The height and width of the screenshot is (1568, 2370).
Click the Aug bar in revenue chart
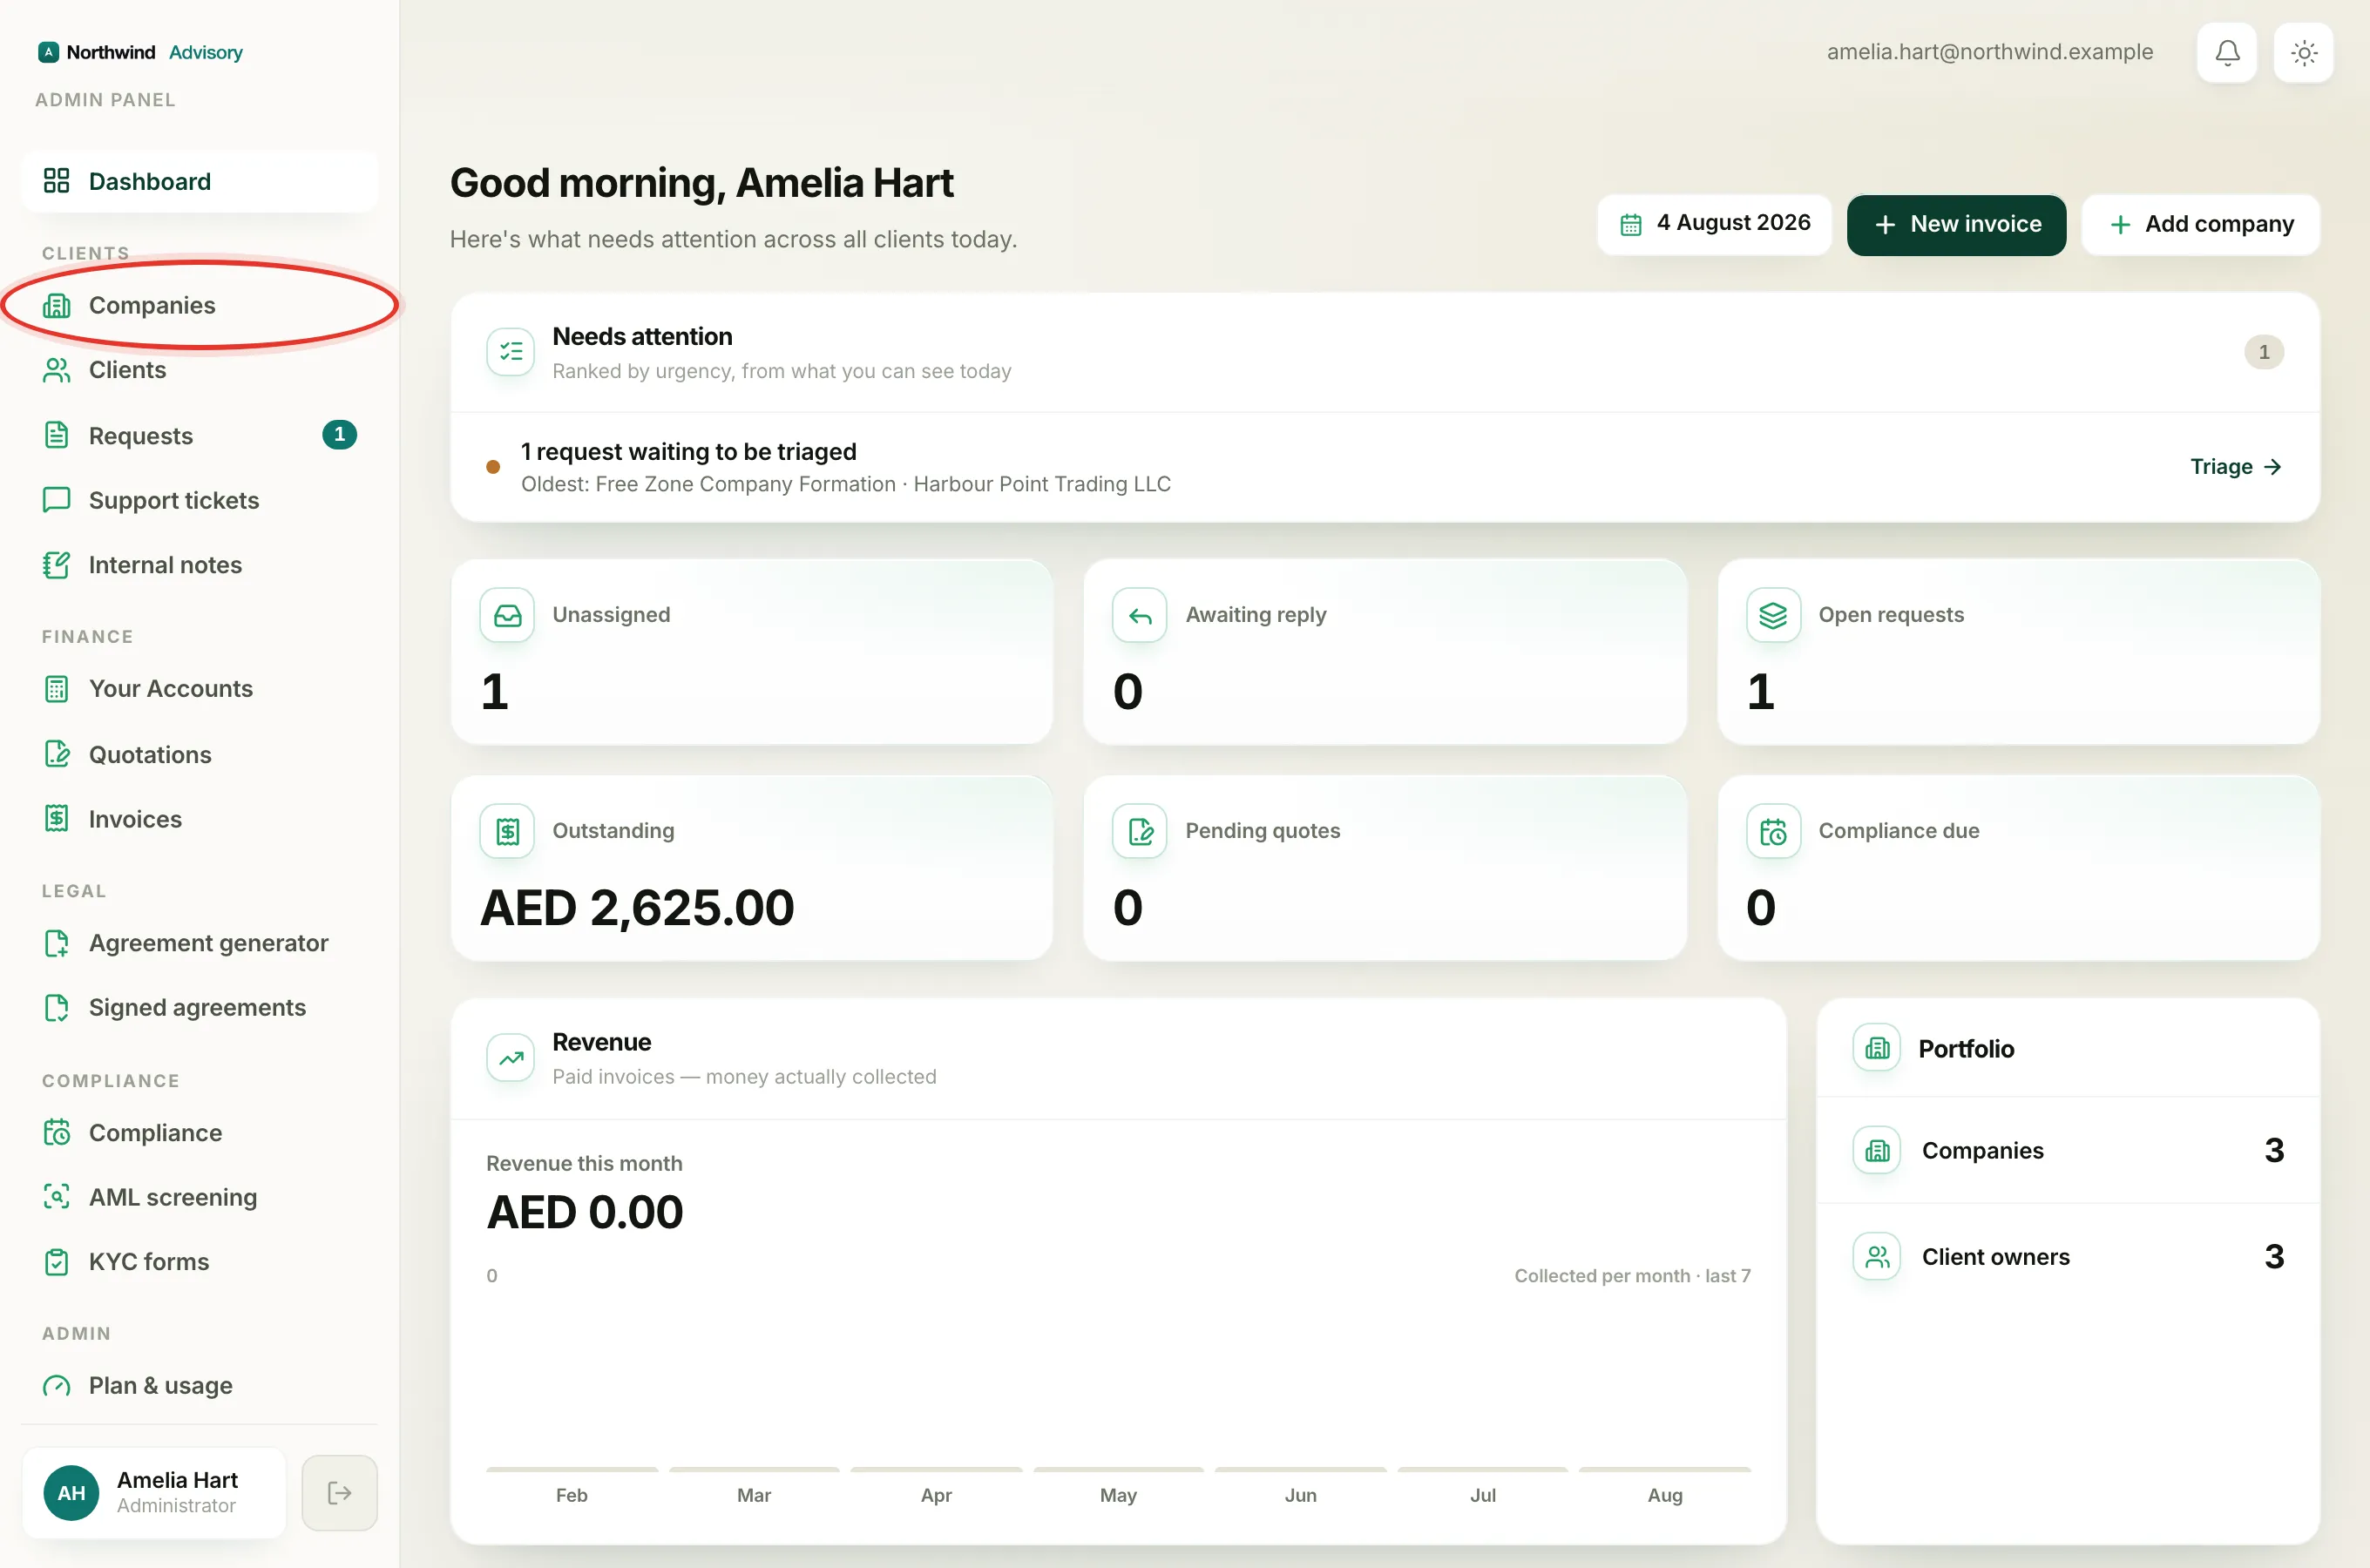[1664, 1469]
